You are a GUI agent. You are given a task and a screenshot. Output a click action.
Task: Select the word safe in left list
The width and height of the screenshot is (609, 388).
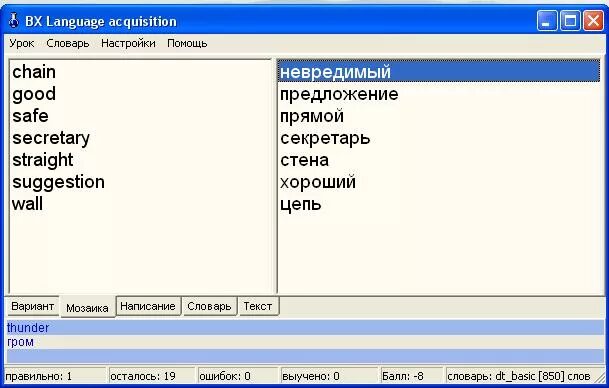click(x=30, y=116)
